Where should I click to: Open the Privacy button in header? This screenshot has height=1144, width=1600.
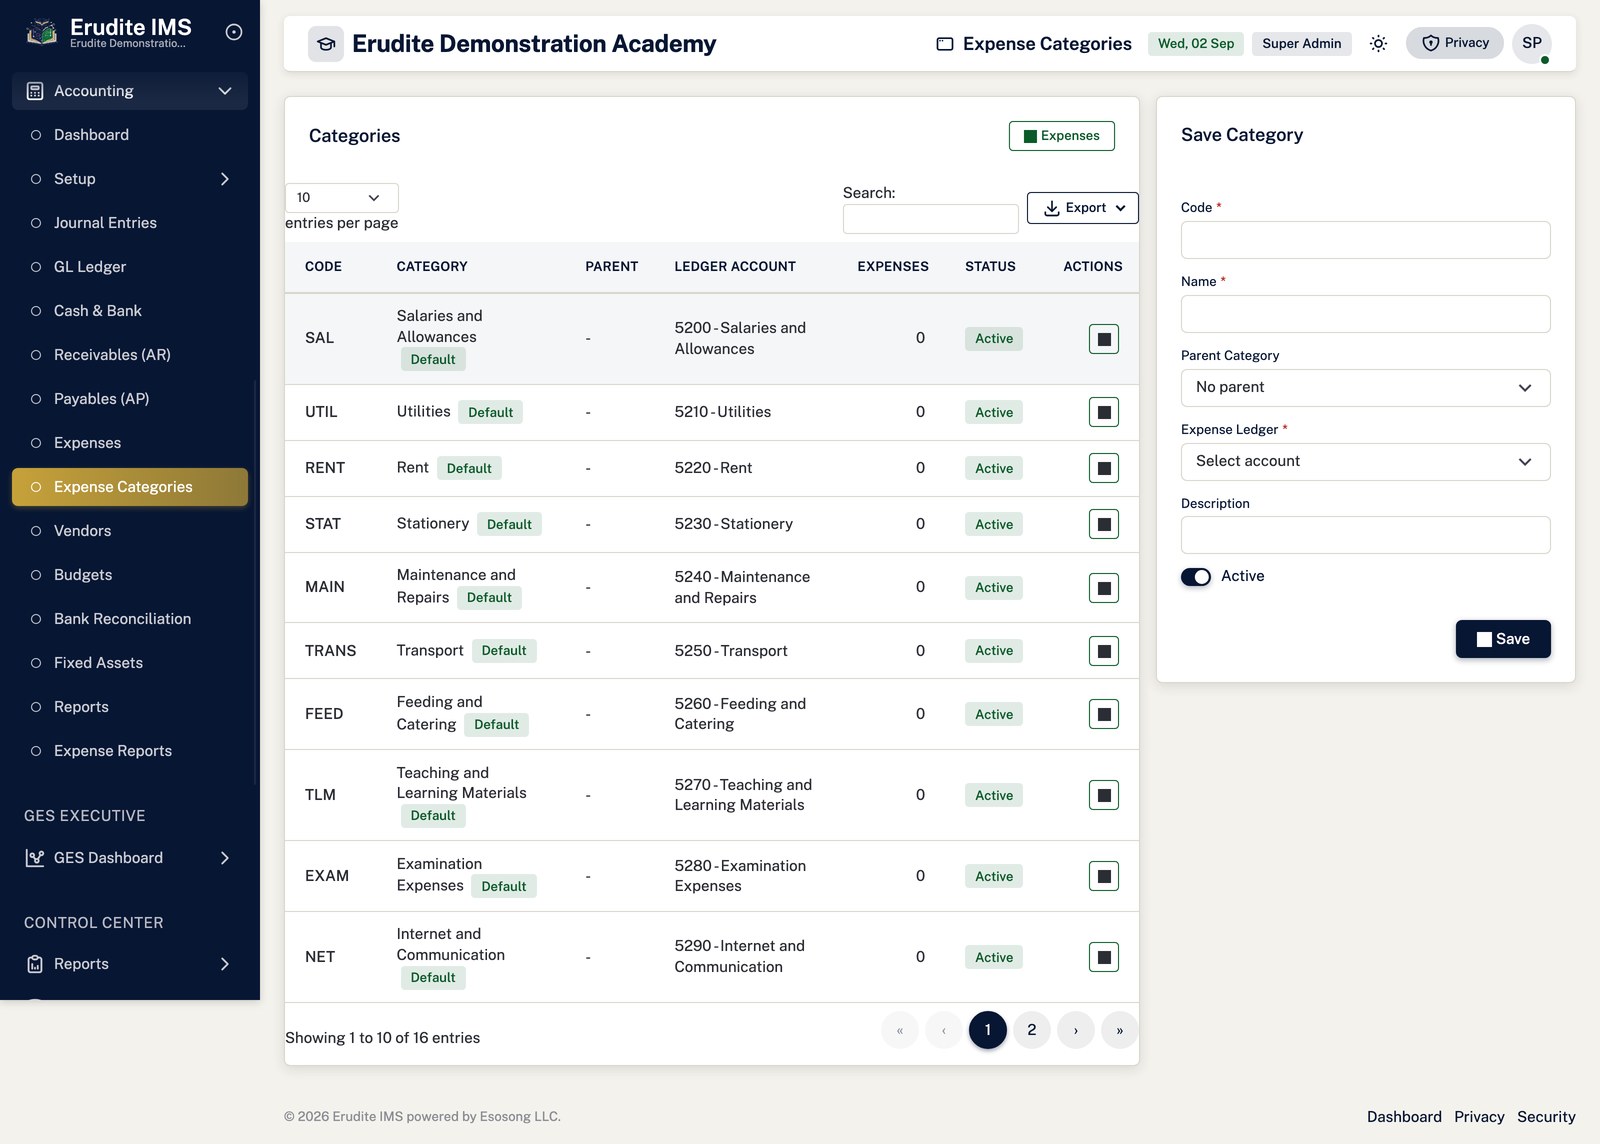coord(1455,43)
